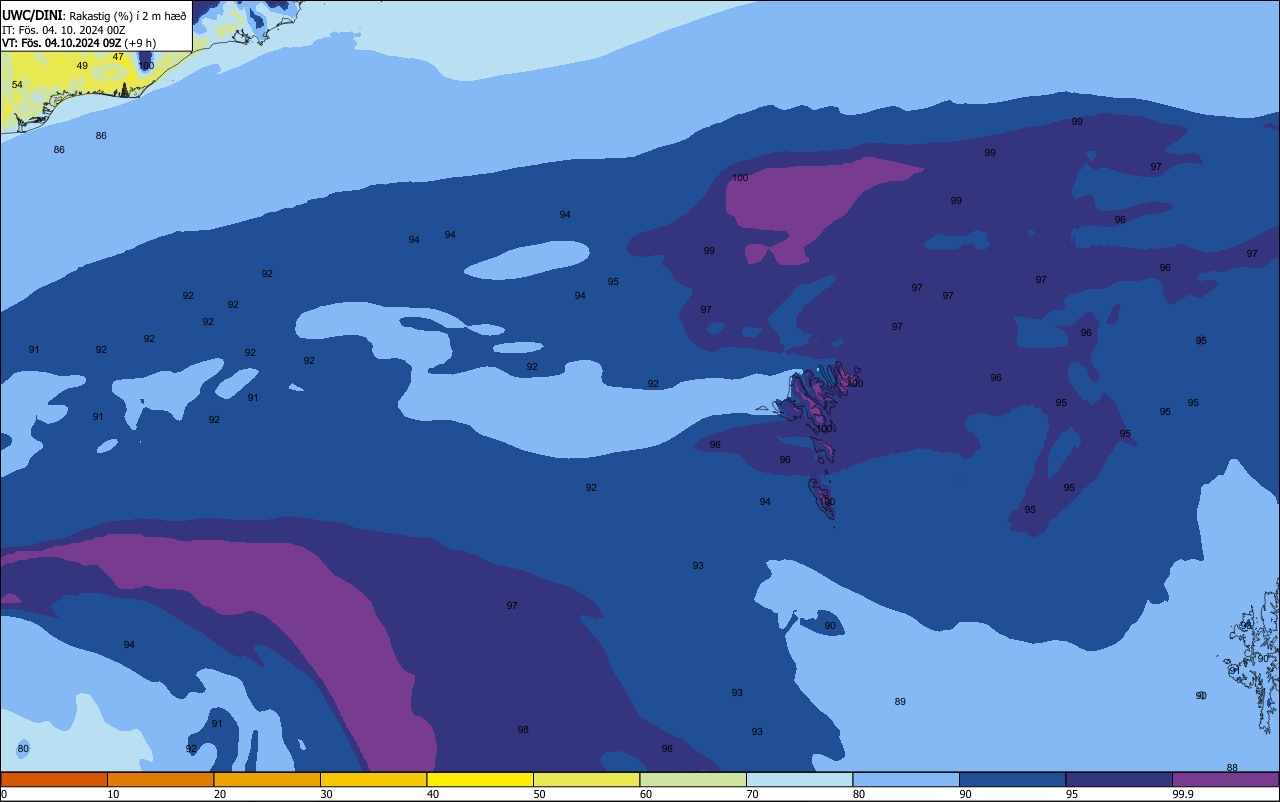Click the legend tick label '70'
Image resolution: width=1280 pixels, height=802 pixels.
pos(752,794)
